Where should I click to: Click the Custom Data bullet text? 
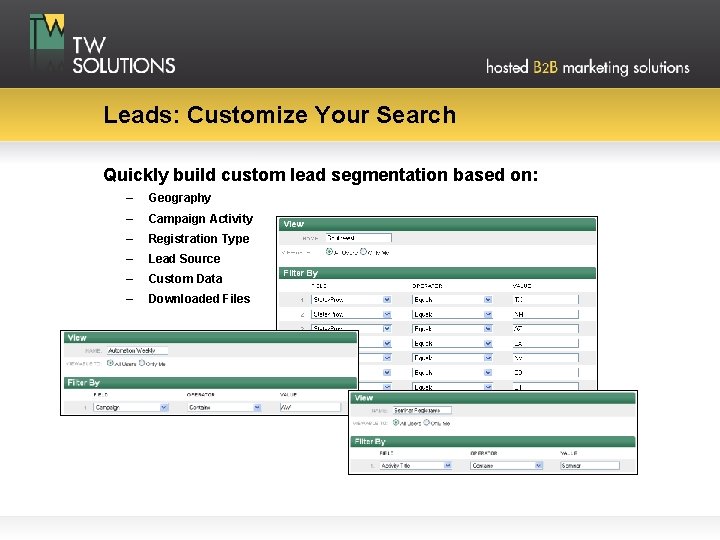pyautogui.click(x=185, y=279)
